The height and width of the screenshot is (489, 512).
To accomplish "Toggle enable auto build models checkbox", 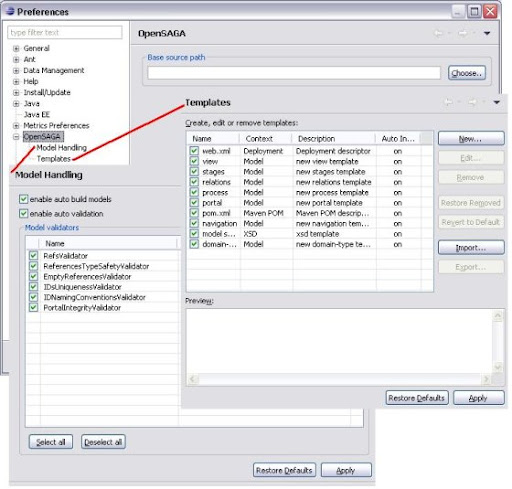I will pos(23,199).
